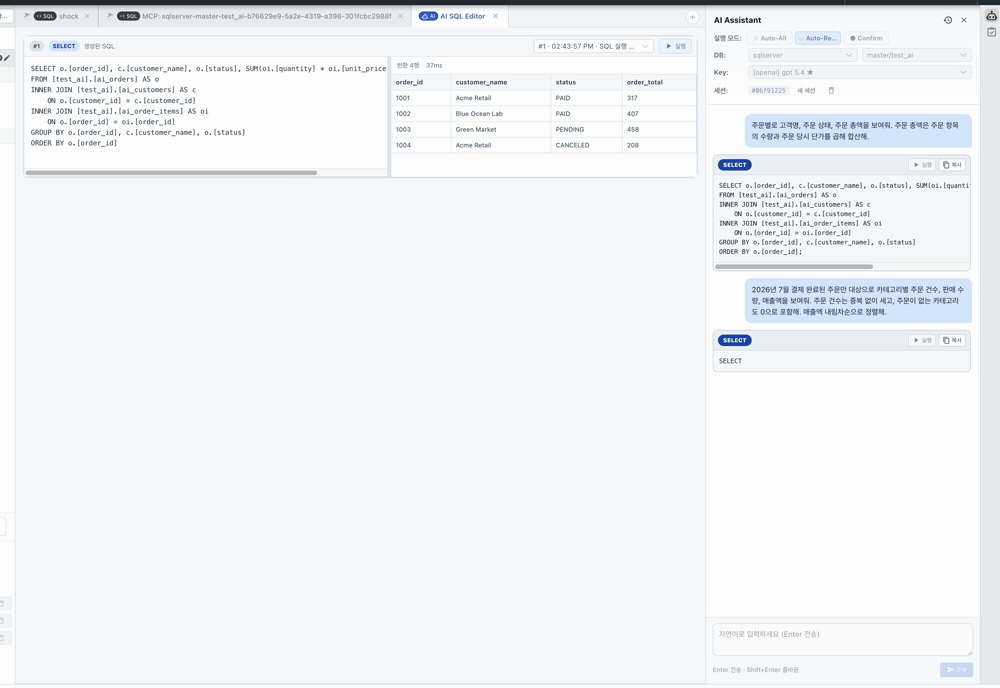1000x688 pixels.
Task: Click the robot AI assistant sidebar icon
Action: point(991,17)
